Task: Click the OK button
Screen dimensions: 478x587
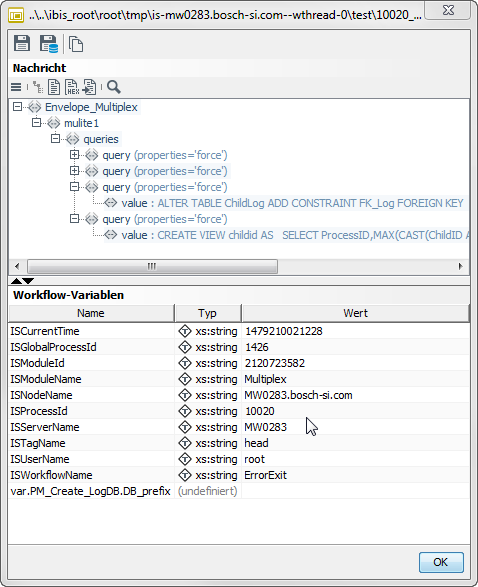Action: click(441, 562)
